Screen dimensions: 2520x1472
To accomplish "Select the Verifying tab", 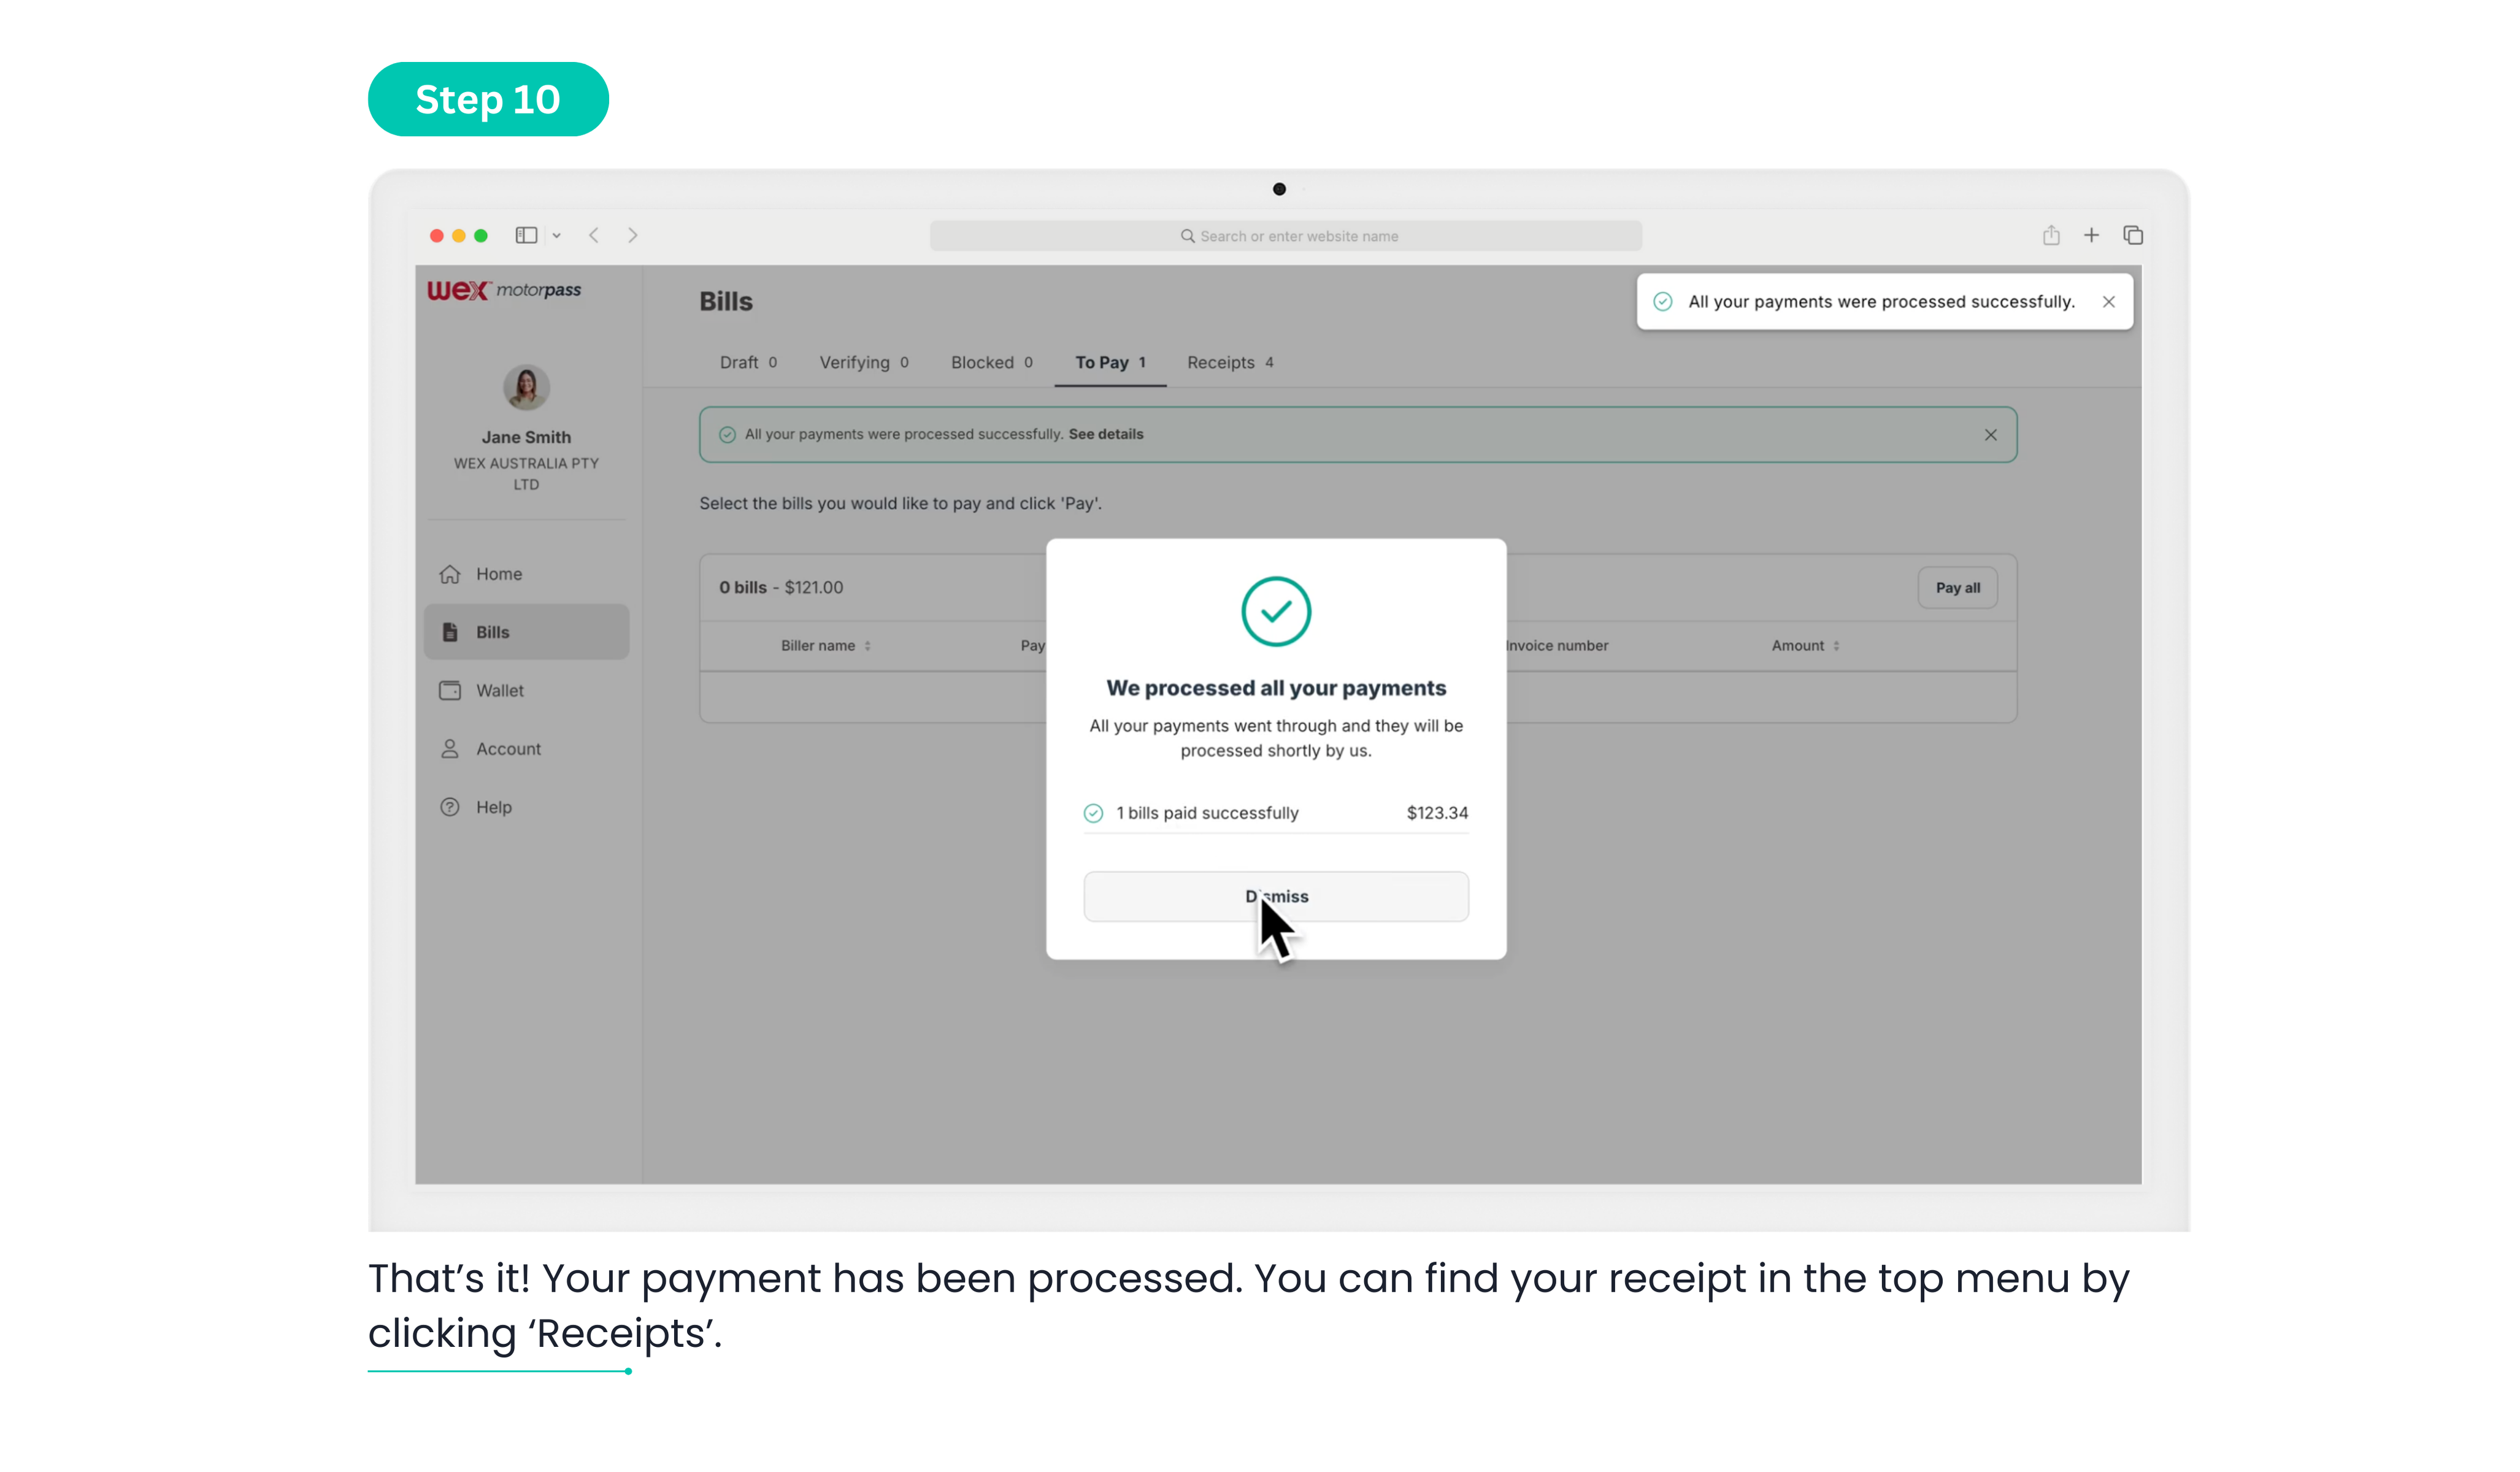I will click(x=863, y=363).
